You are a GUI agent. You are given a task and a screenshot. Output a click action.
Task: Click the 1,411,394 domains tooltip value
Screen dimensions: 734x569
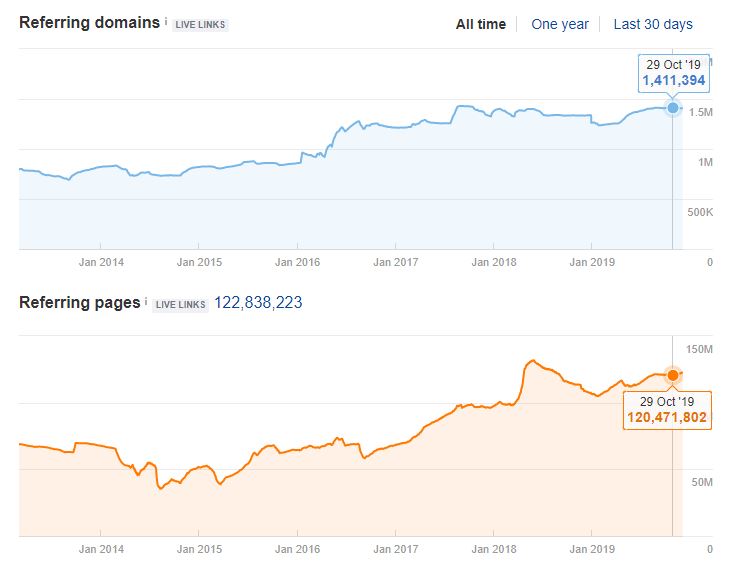tap(674, 80)
